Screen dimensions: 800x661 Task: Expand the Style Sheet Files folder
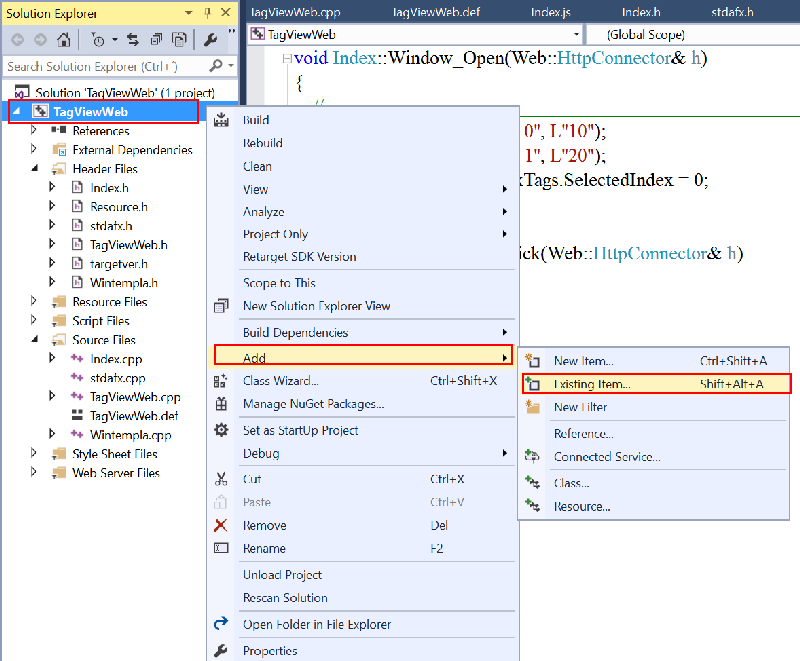click(34, 453)
